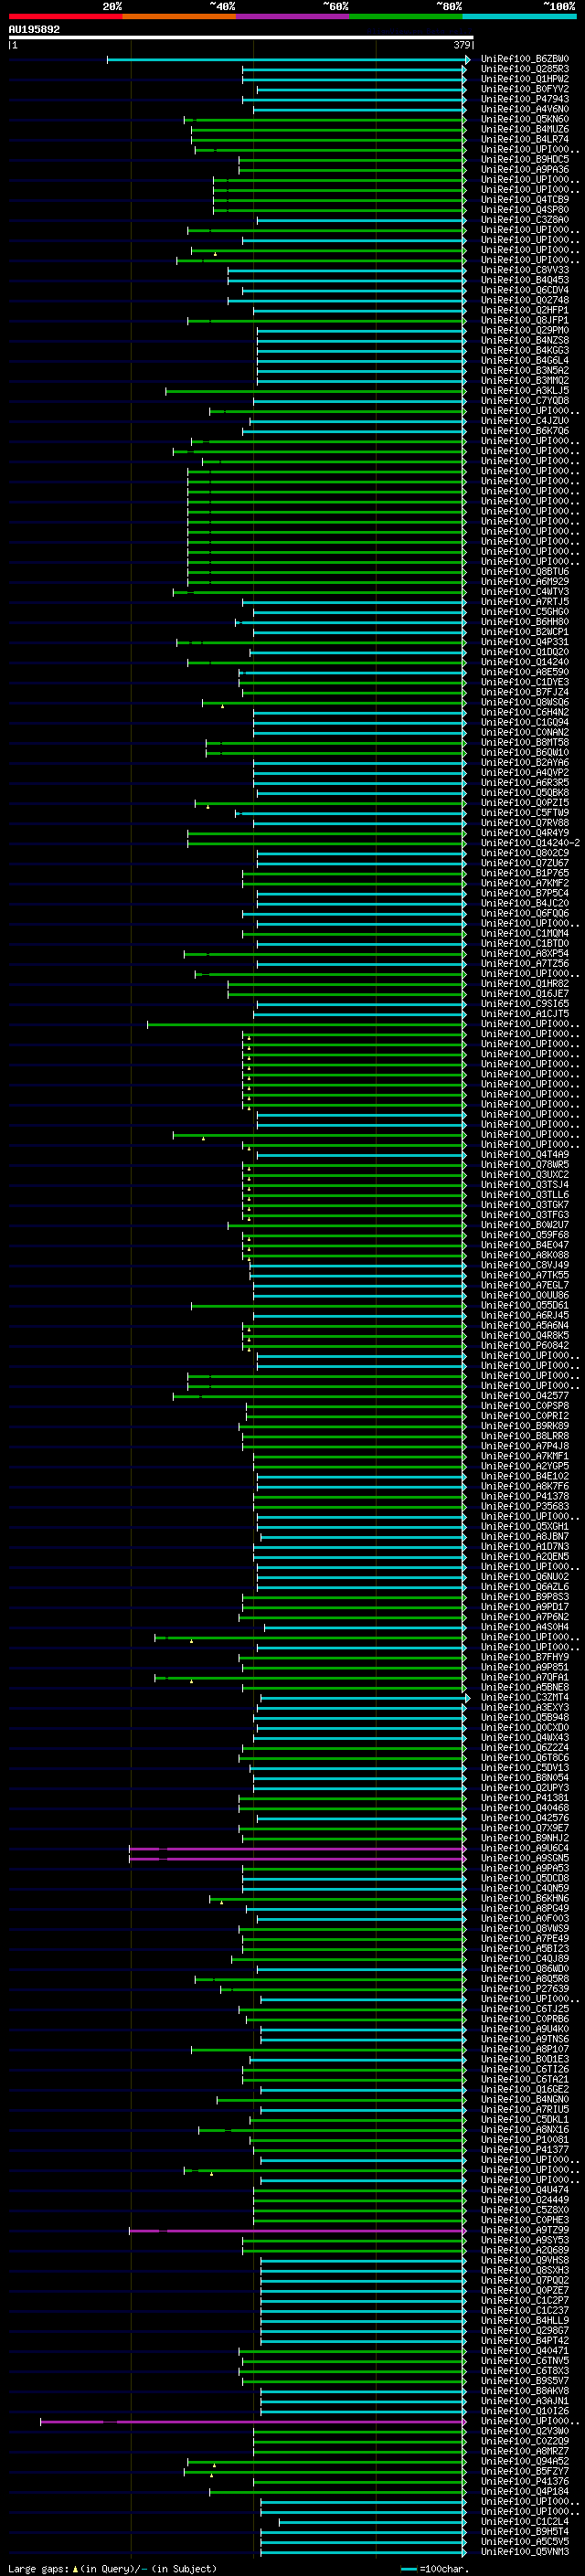The width and height of the screenshot is (585, 2576).
Task: Select the UniRef100_B0FYV2 label
Action: [524, 89]
